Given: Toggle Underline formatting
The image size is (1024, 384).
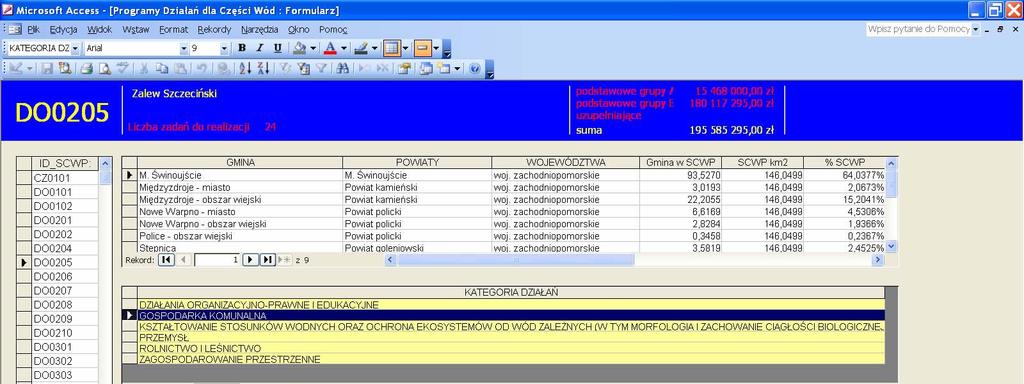Looking at the screenshot, I should point(278,48).
